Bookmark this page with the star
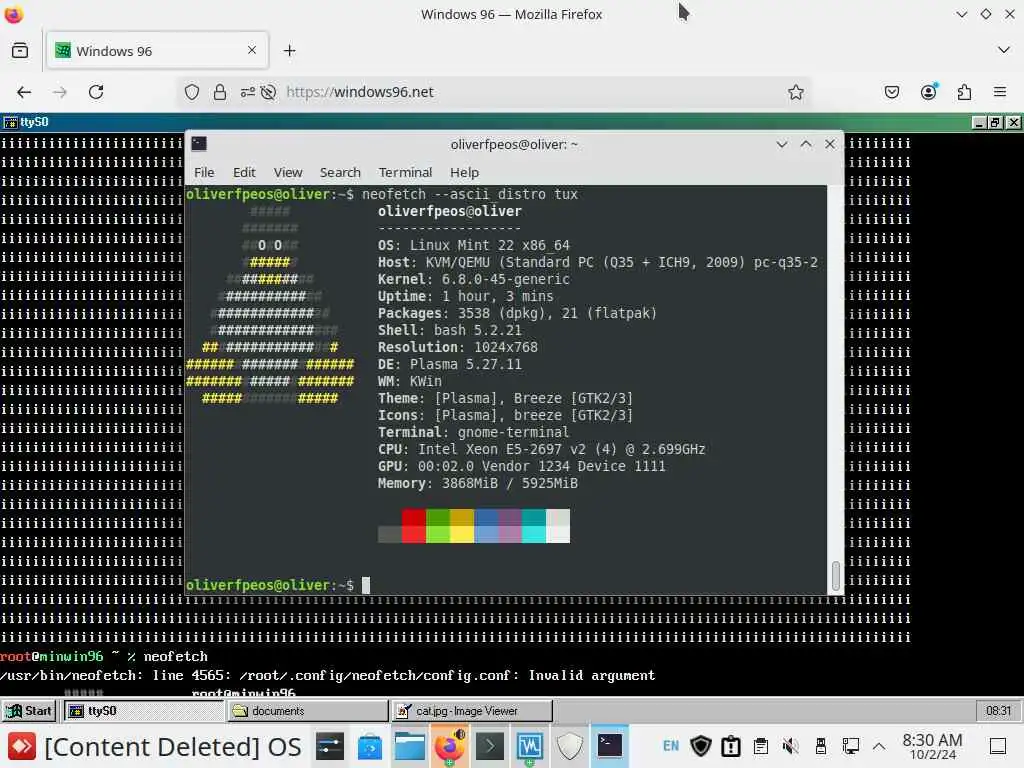Viewport: 1024px width, 768px height. [x=795, y=92]
